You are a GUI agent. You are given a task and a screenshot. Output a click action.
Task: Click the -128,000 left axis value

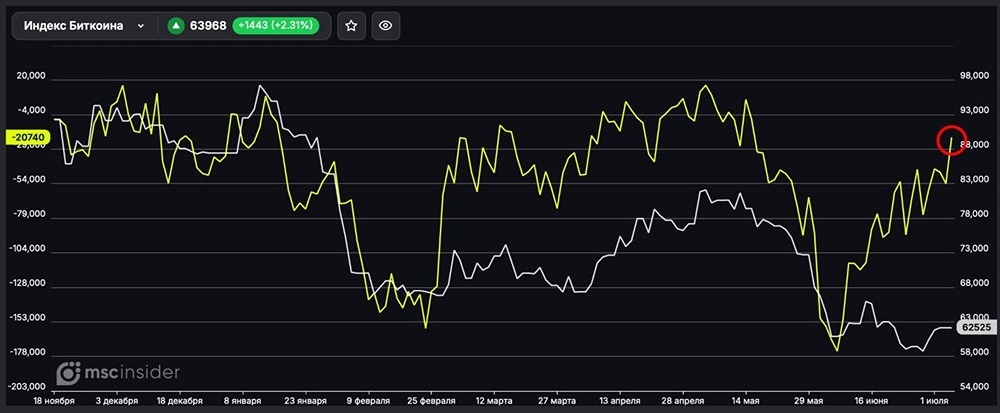28,284
